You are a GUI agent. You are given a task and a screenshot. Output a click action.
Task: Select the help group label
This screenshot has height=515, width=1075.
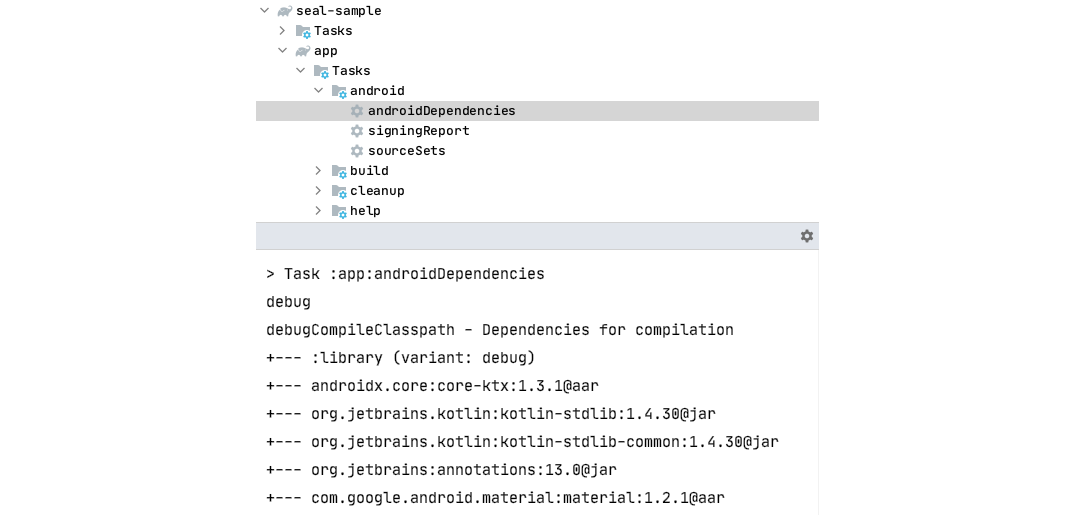(365, 211)
